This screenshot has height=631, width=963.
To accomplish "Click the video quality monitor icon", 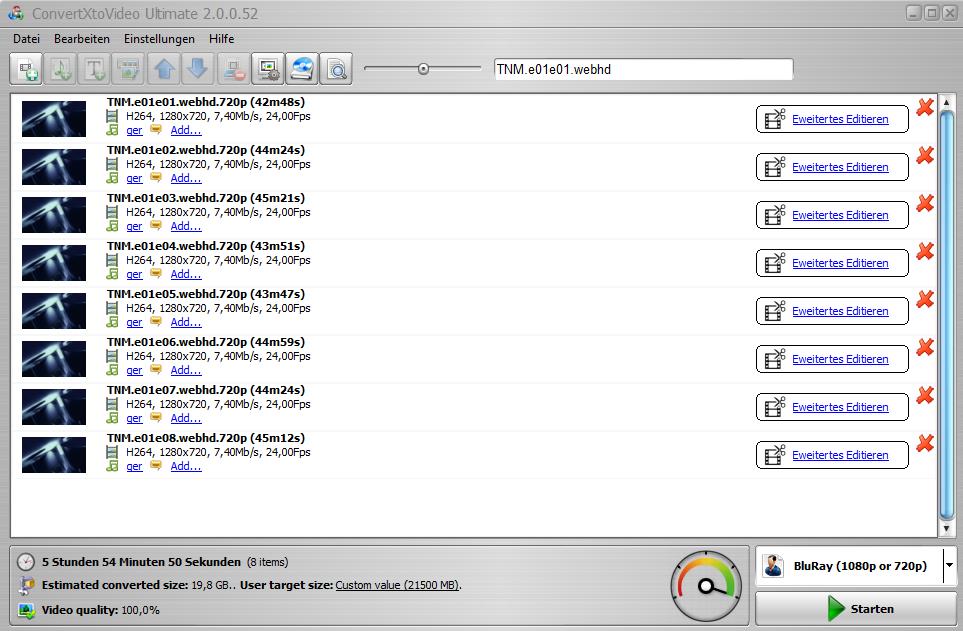I will [x=26, y=610].
